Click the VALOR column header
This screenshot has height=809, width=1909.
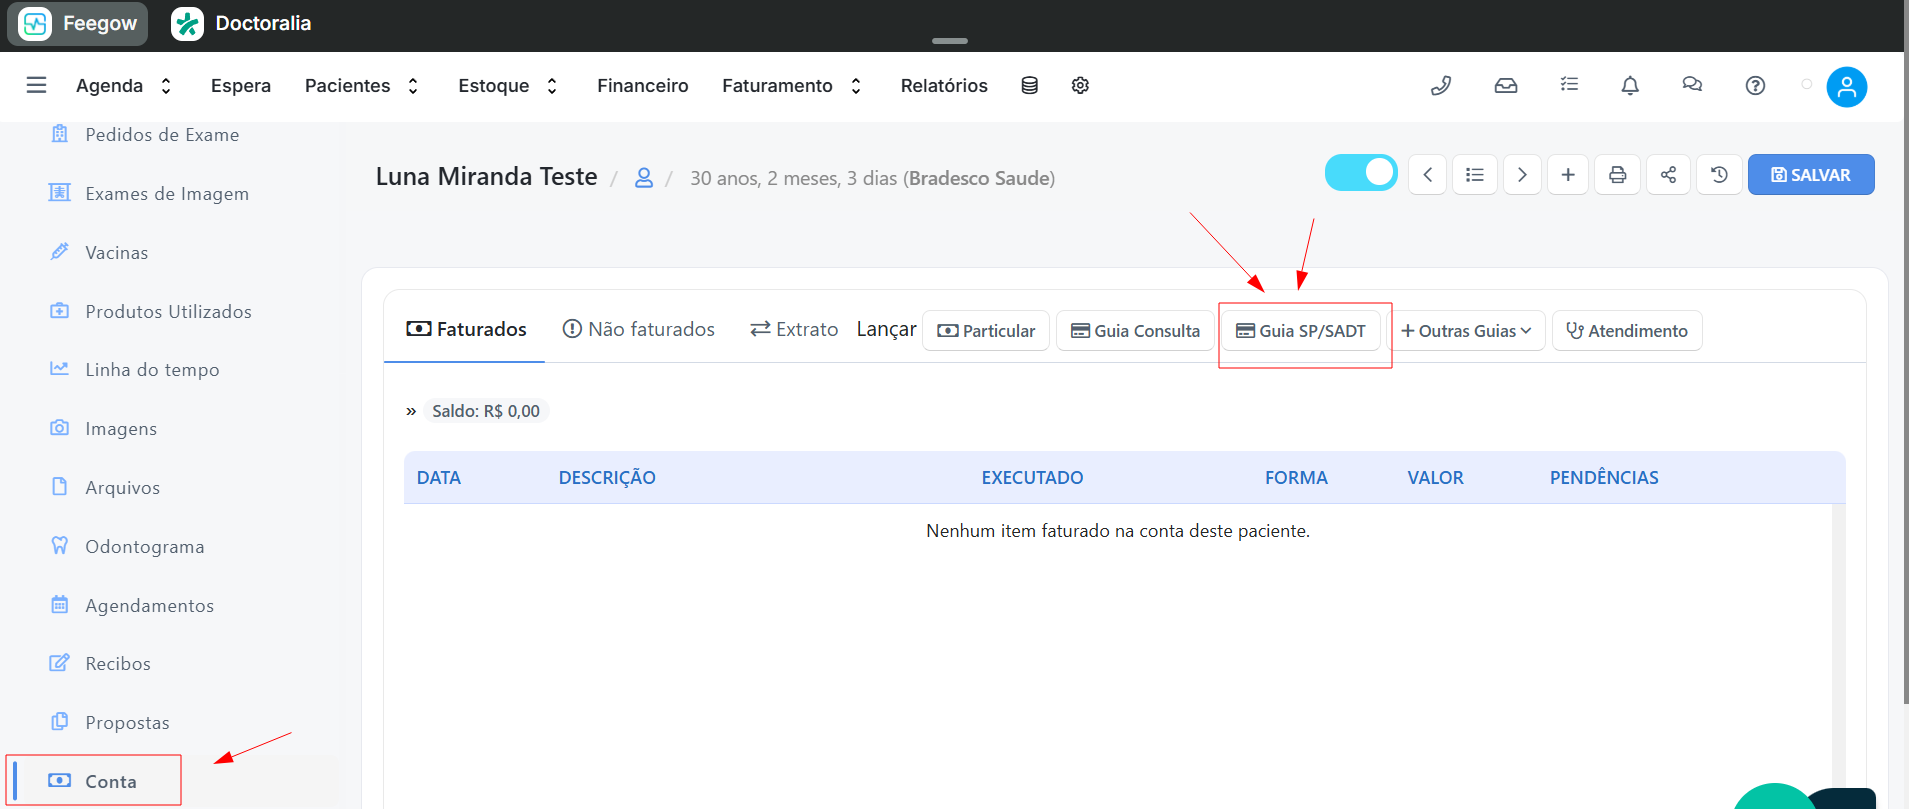point(1435,478)
